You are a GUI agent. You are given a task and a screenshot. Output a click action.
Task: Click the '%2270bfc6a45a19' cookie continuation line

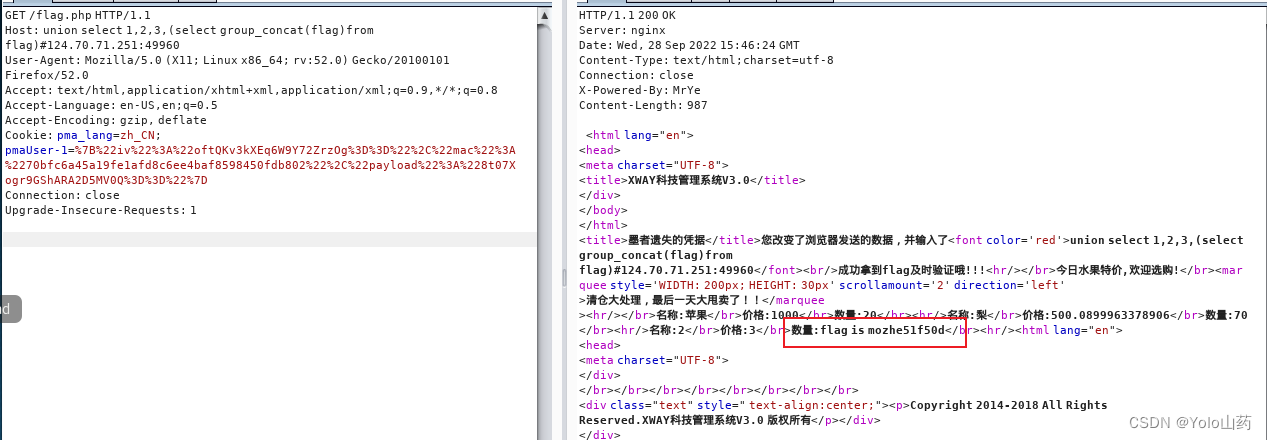pos(260,165)
